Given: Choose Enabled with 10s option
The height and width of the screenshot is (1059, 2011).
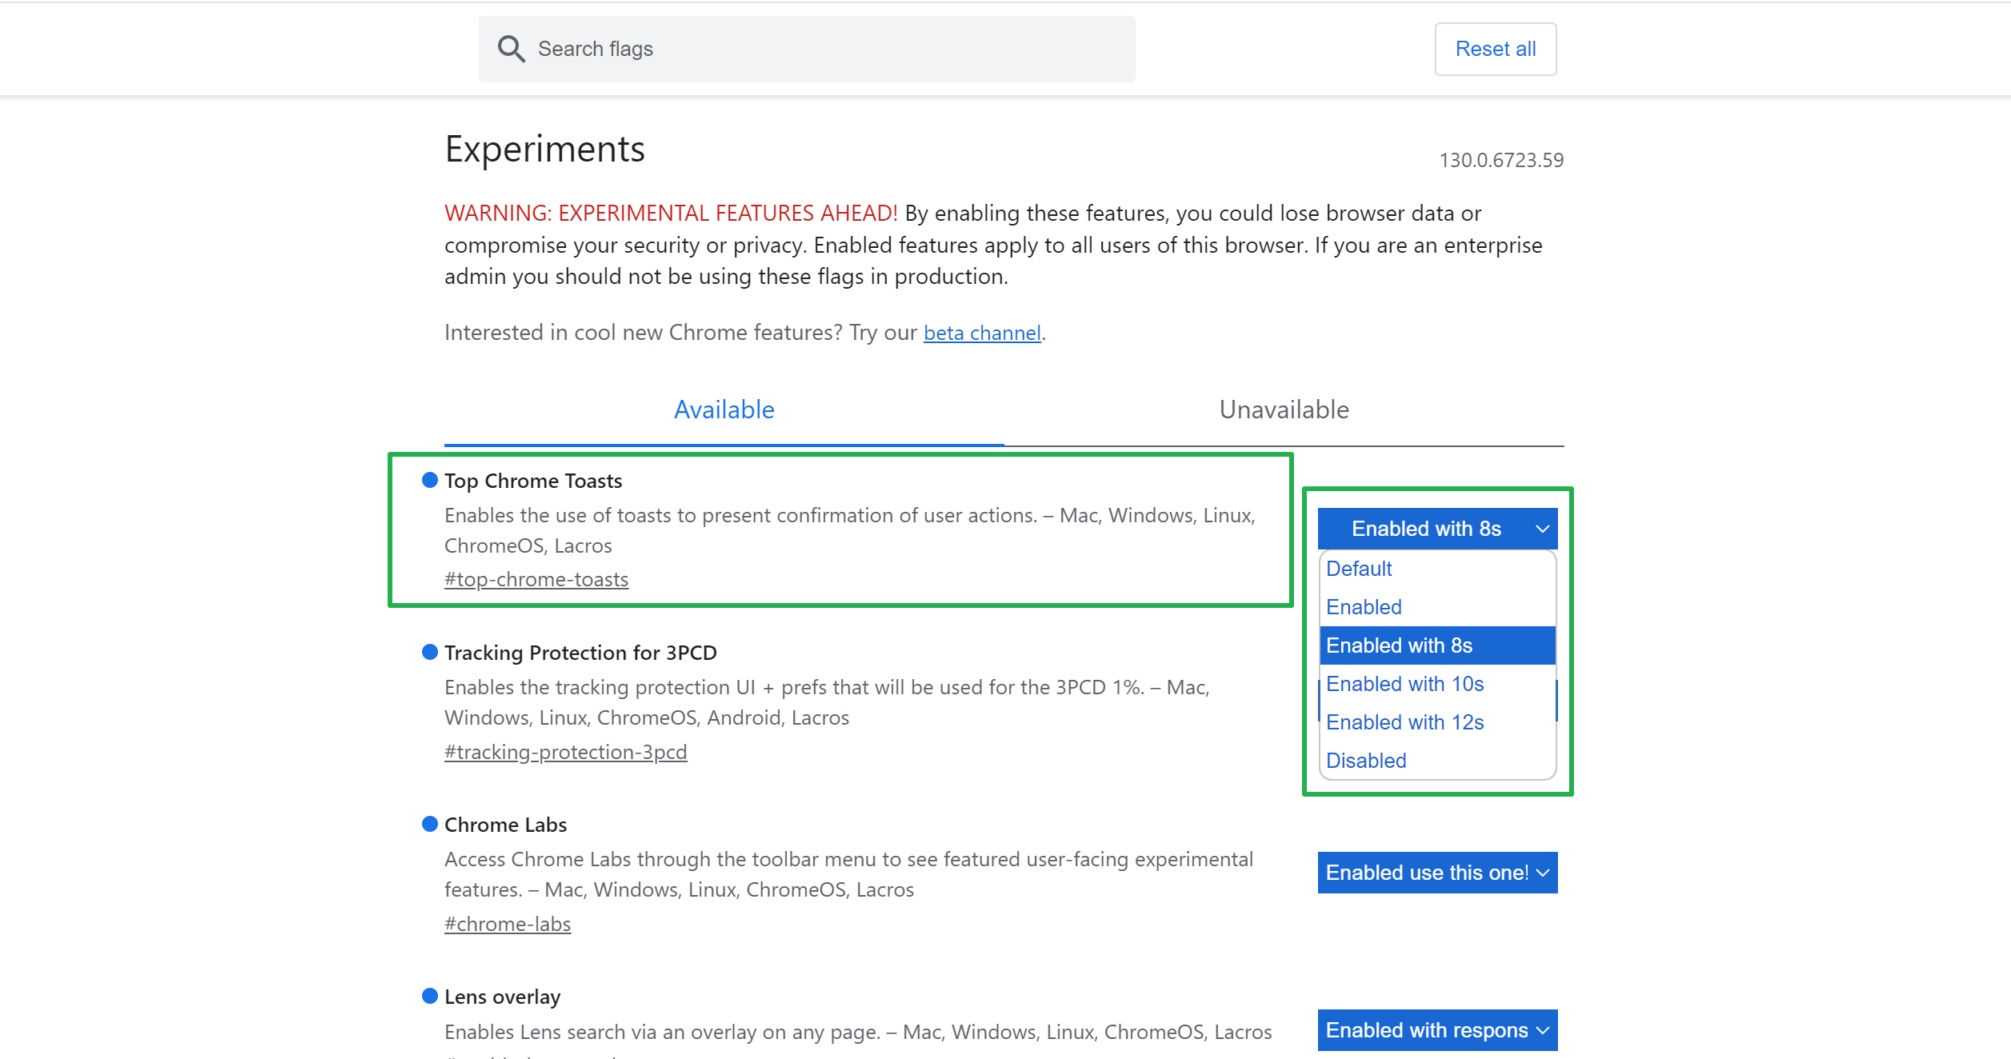Looking at the screenshot, I should [1437, 684].
